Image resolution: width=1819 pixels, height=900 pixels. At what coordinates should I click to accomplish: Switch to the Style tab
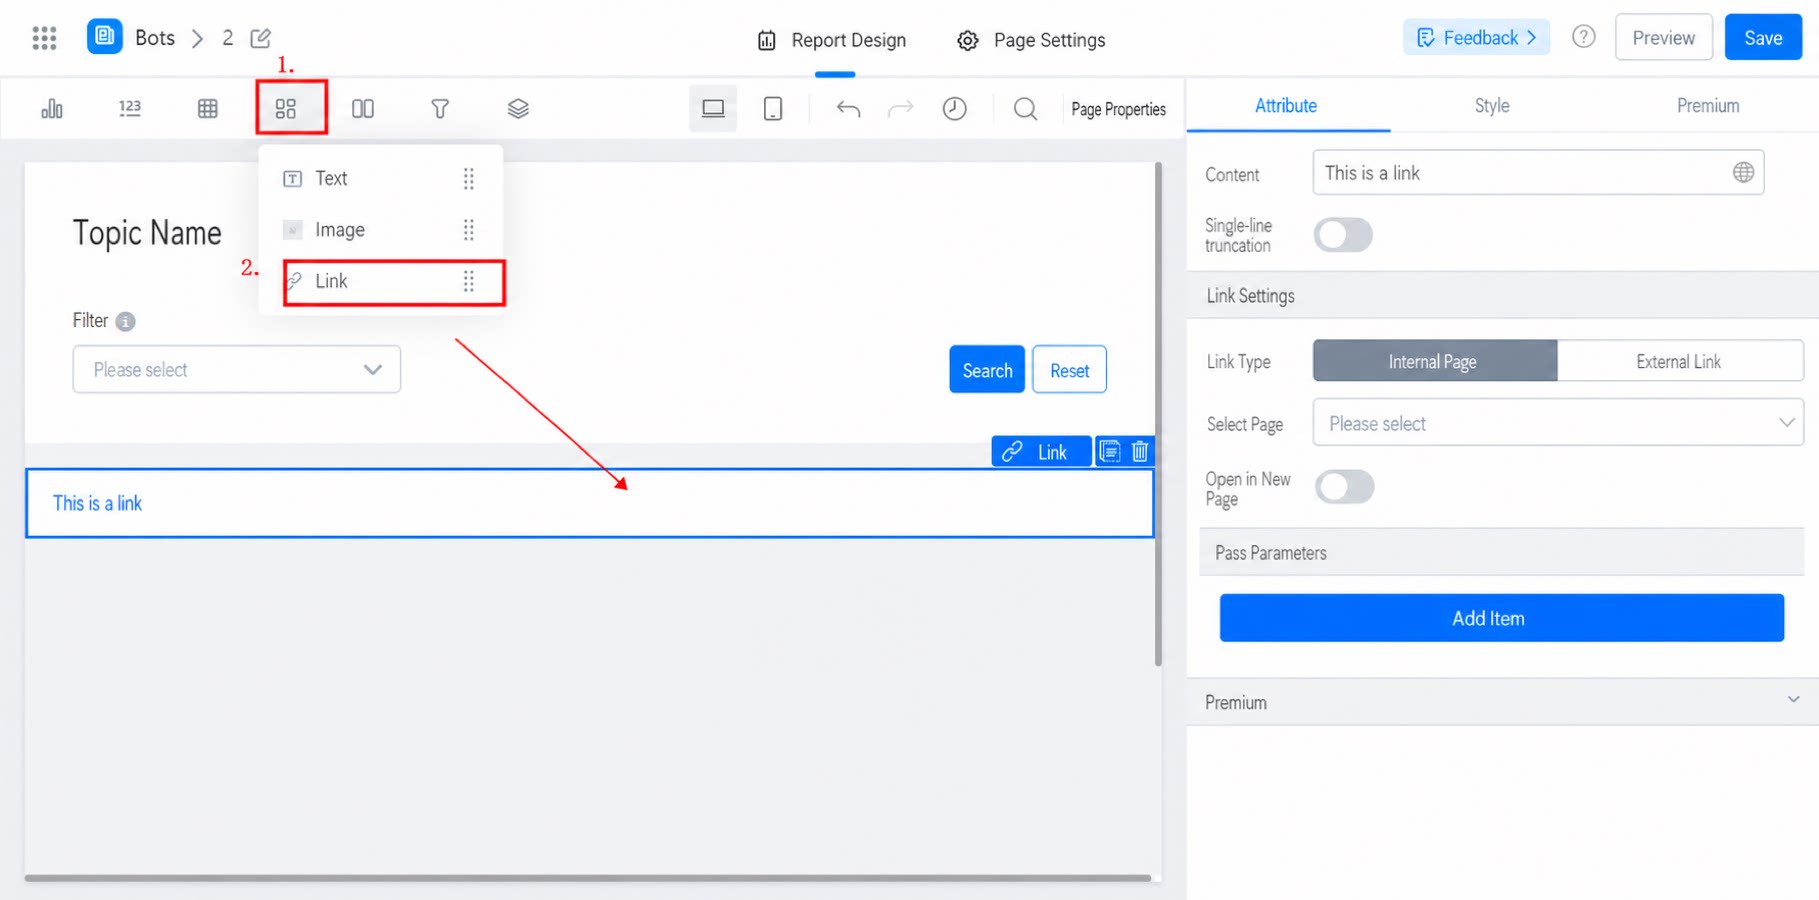pos(1491,106)
